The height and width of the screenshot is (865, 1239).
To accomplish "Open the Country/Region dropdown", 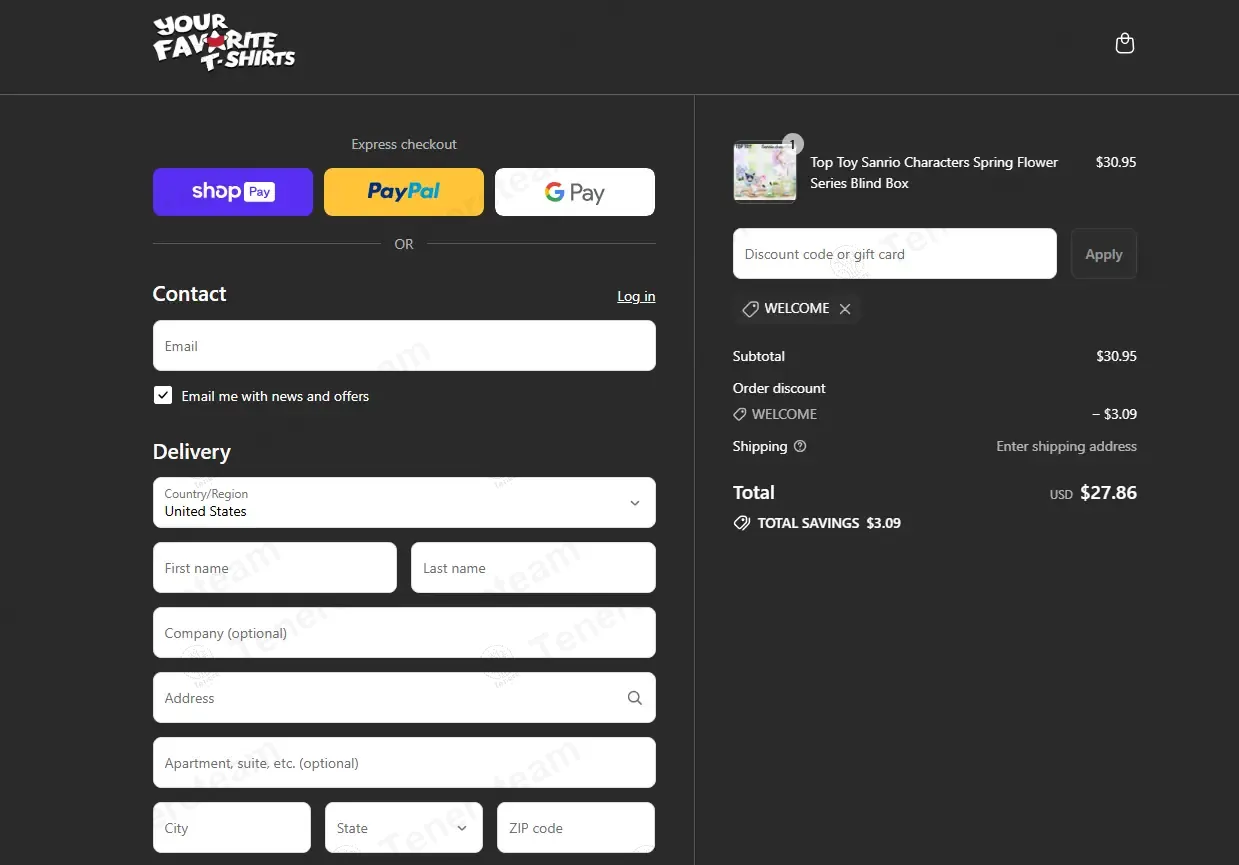I will (x=404, y=502).
